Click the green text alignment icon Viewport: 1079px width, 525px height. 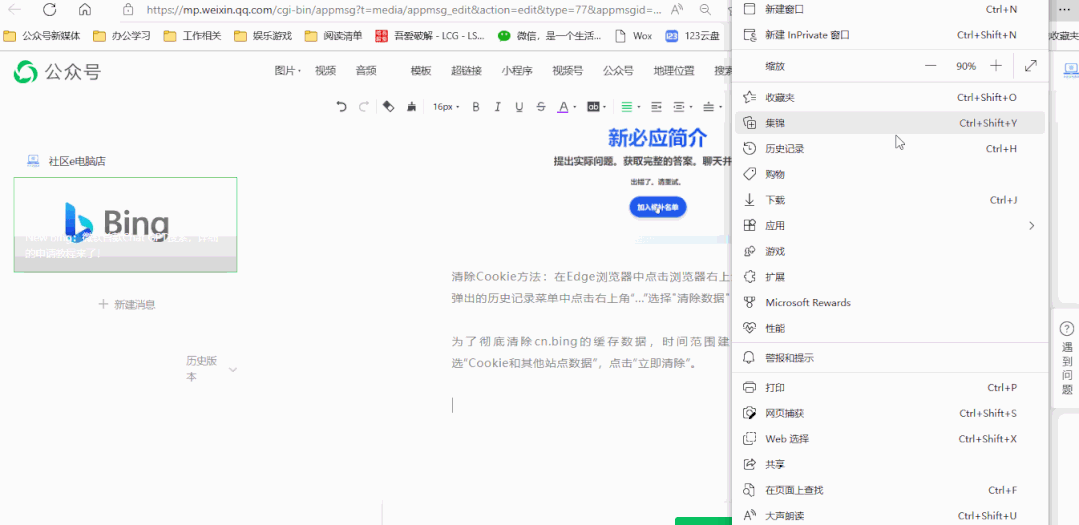click(626, 107)
